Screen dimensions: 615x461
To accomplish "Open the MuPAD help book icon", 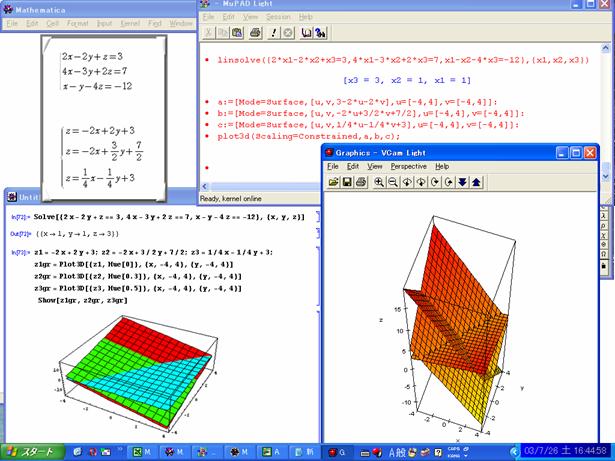I will tap(308, 33).
